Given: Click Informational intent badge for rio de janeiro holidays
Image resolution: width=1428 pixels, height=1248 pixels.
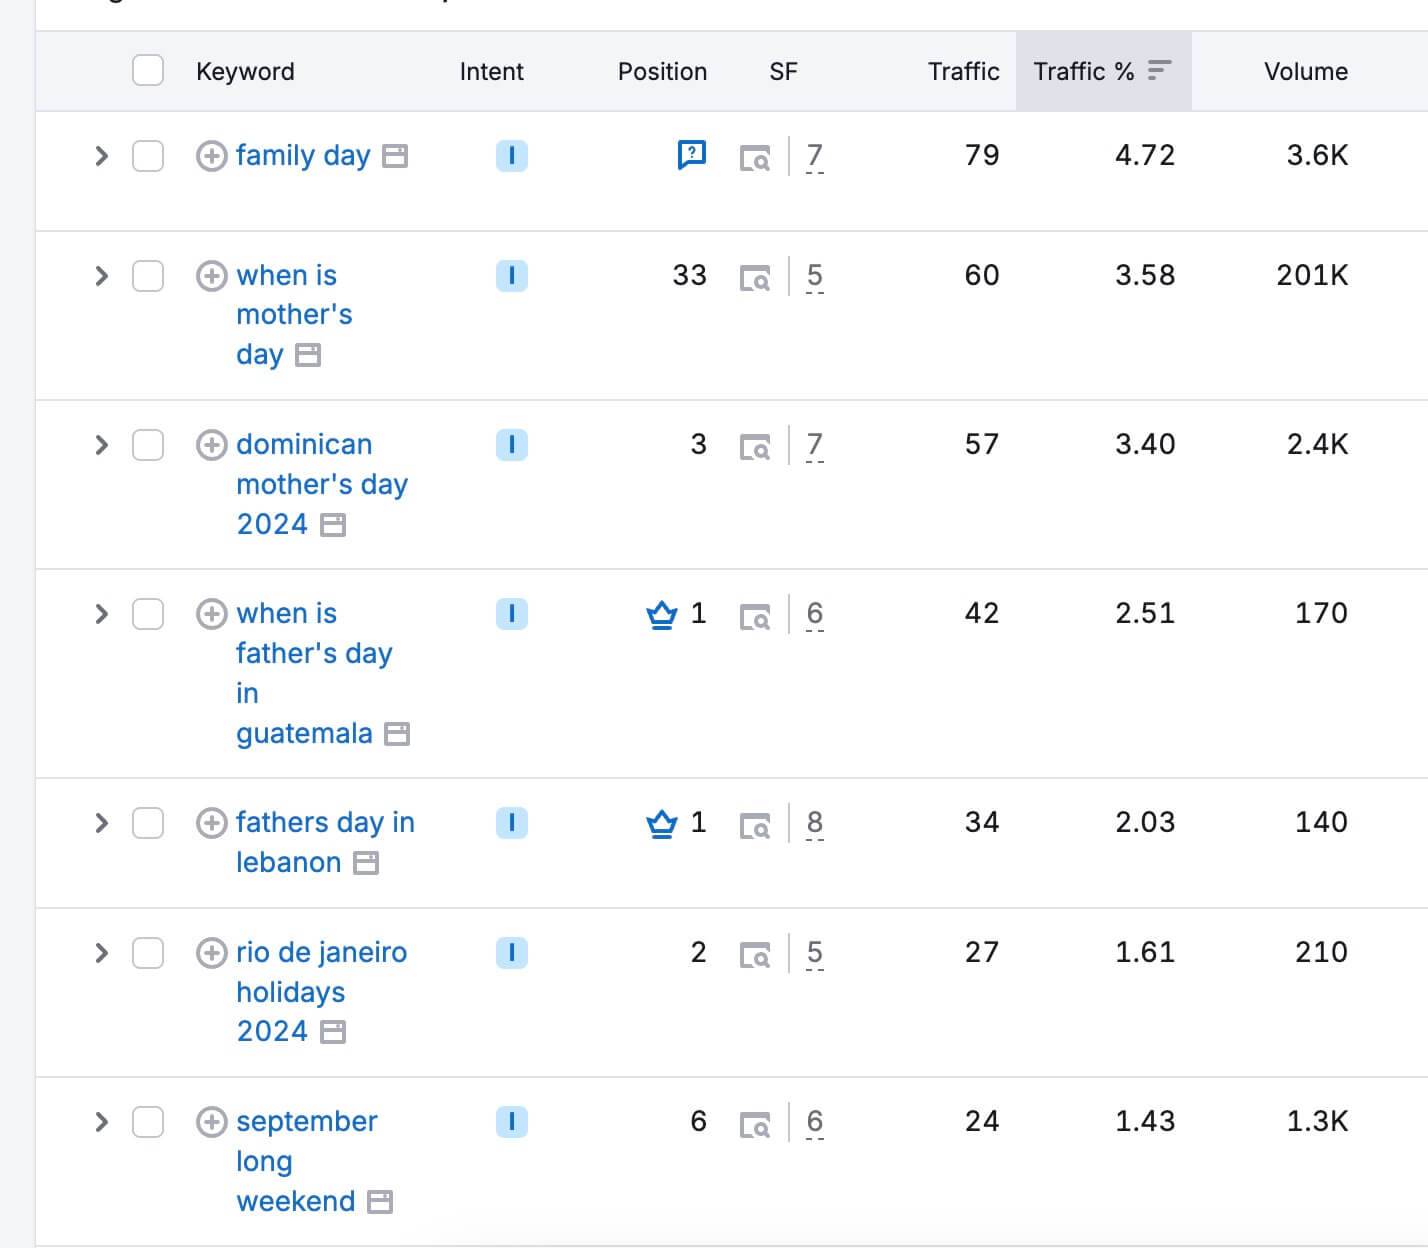Looking at the screenshot, I should click(512, 953).
